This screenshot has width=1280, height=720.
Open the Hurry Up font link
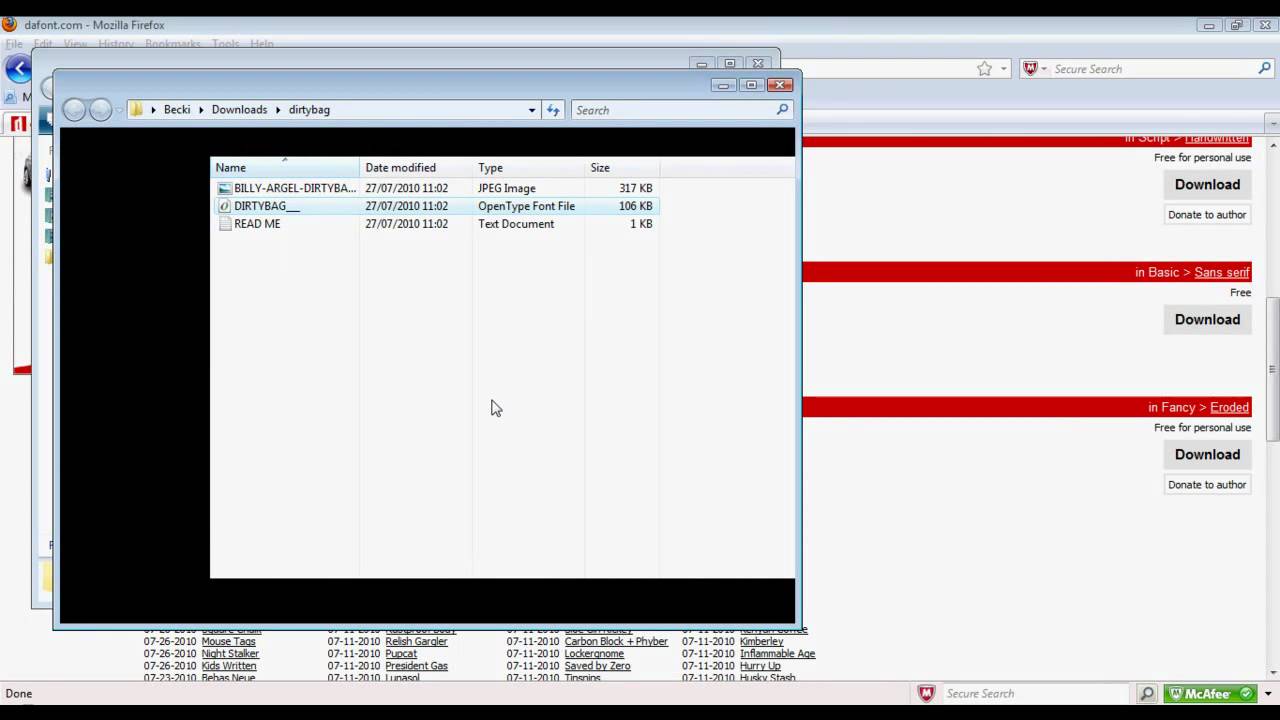[760, 666]
